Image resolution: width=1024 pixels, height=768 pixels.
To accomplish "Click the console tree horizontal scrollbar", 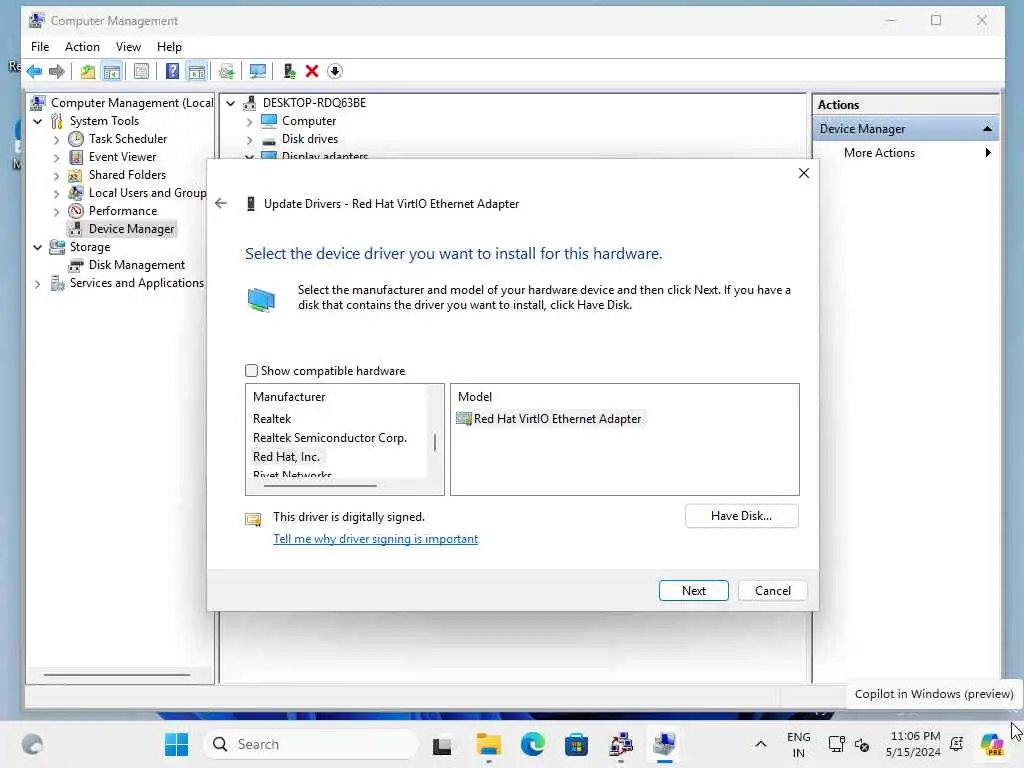I will (x=118, y=675).
